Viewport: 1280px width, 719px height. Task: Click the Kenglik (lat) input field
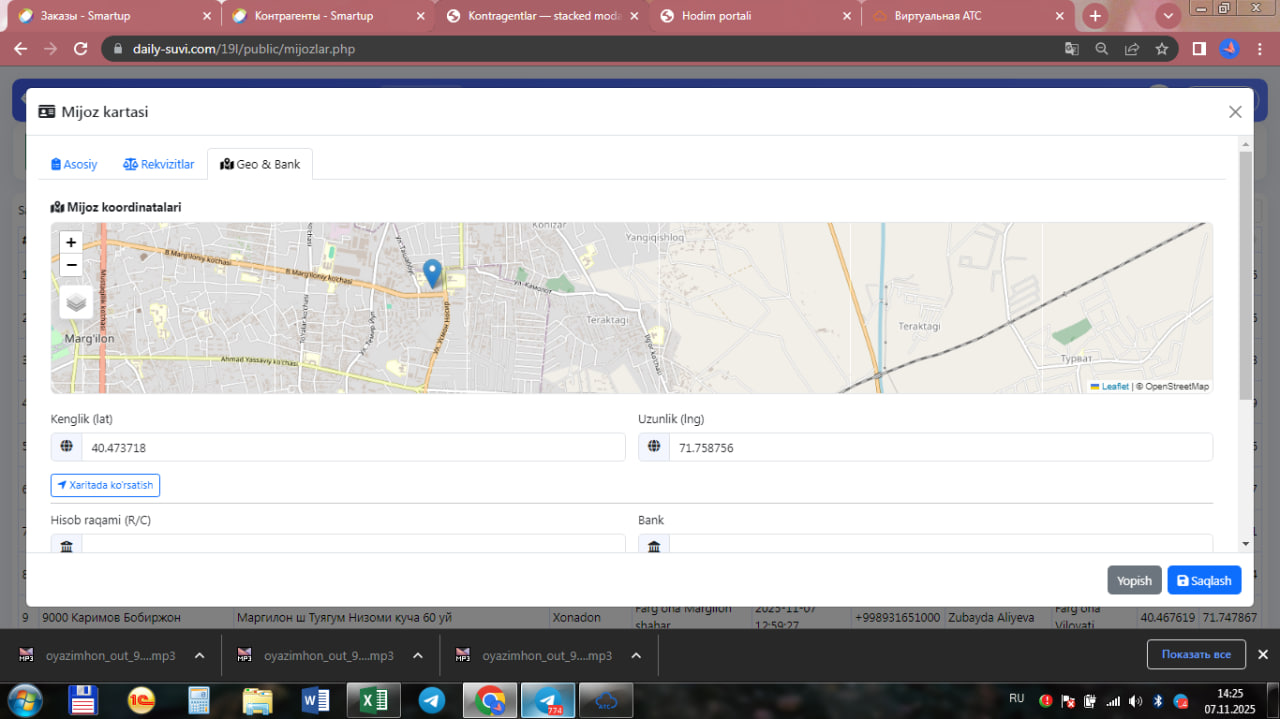click(352, 448)
